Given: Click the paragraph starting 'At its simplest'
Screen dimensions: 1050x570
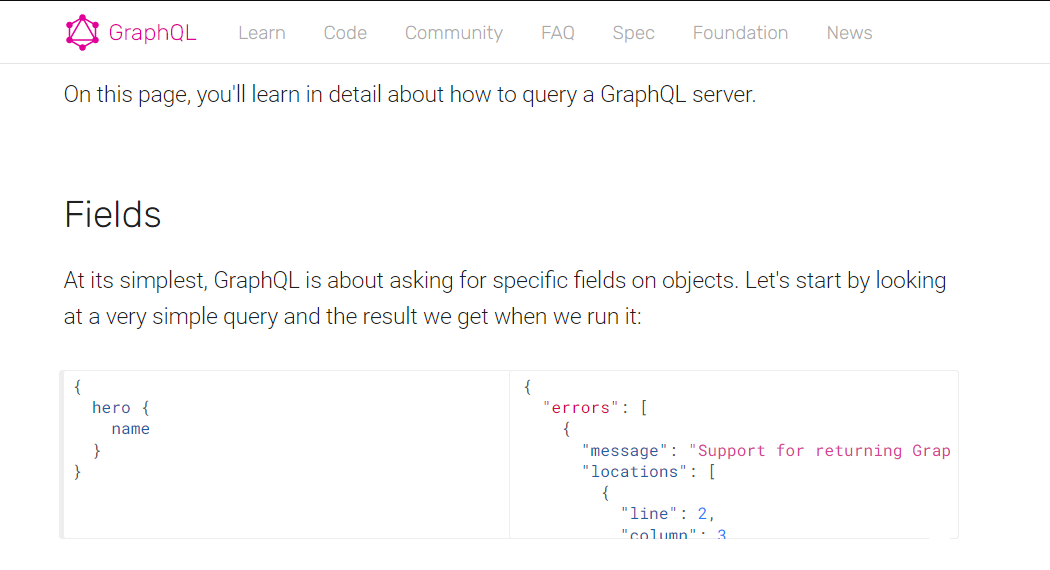Looking at the screenshot, I should [x=505, y=298].
